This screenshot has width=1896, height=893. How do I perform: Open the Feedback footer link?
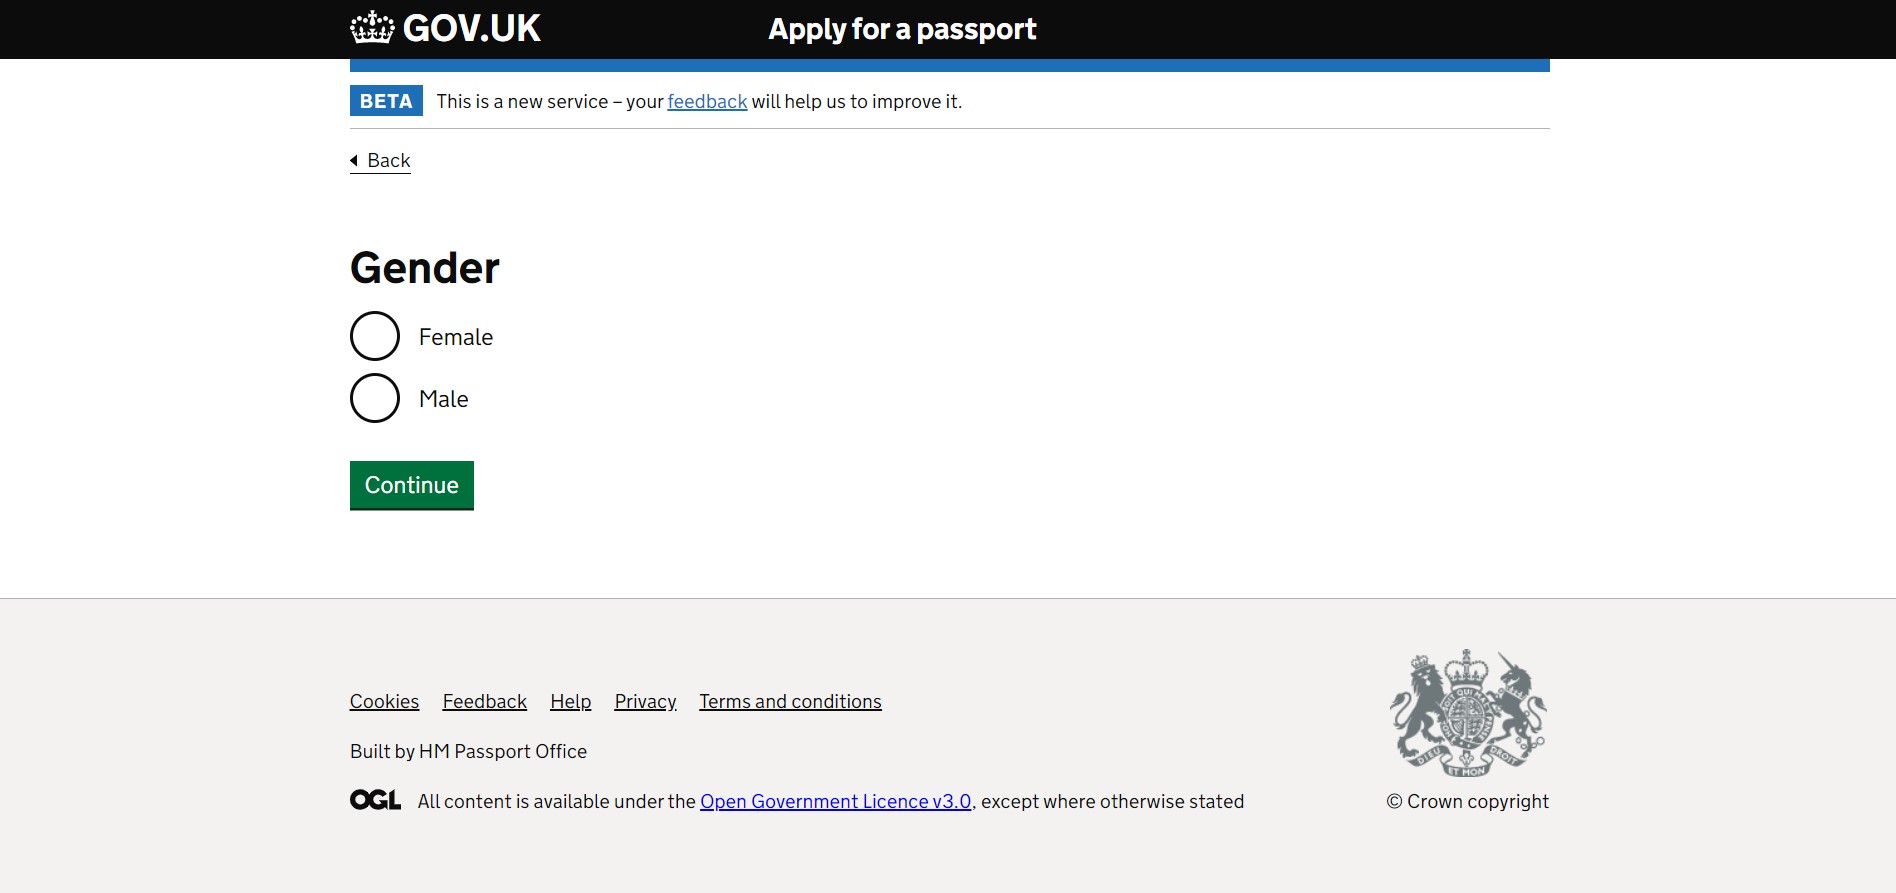484,701
